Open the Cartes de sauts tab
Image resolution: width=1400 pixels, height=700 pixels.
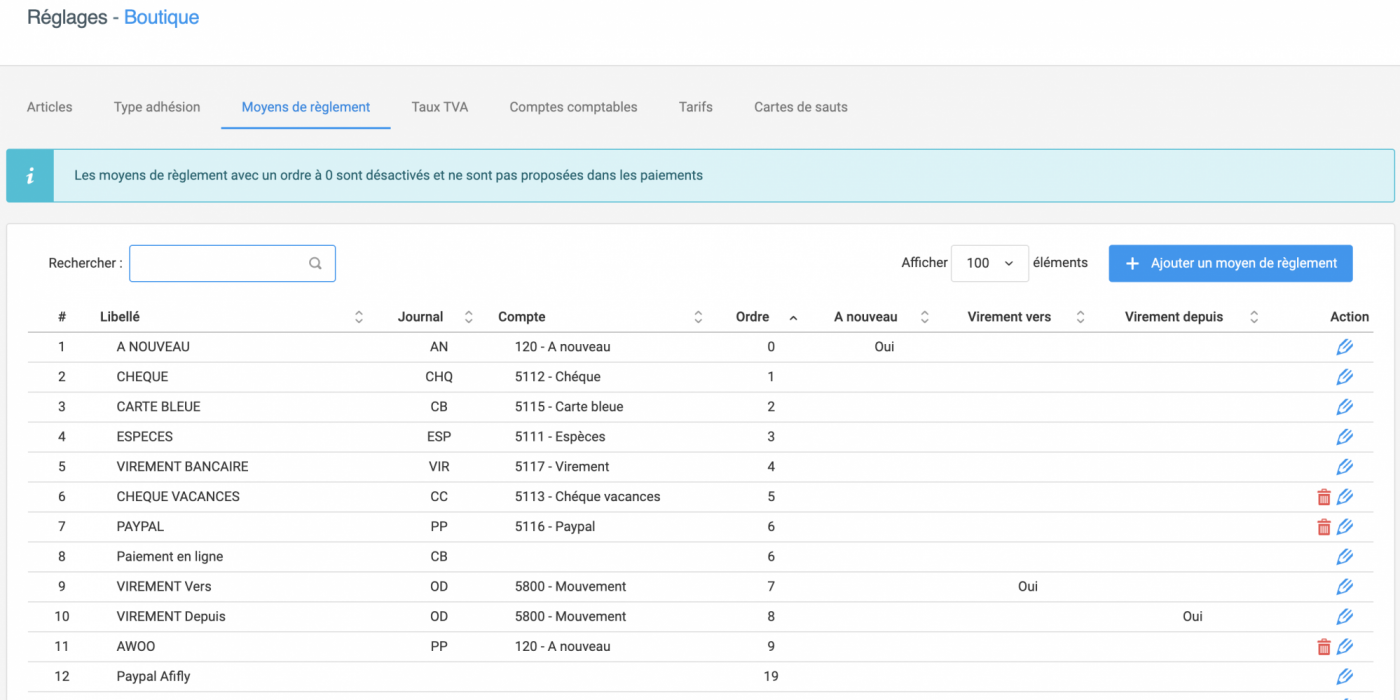(x=801, y=107)
